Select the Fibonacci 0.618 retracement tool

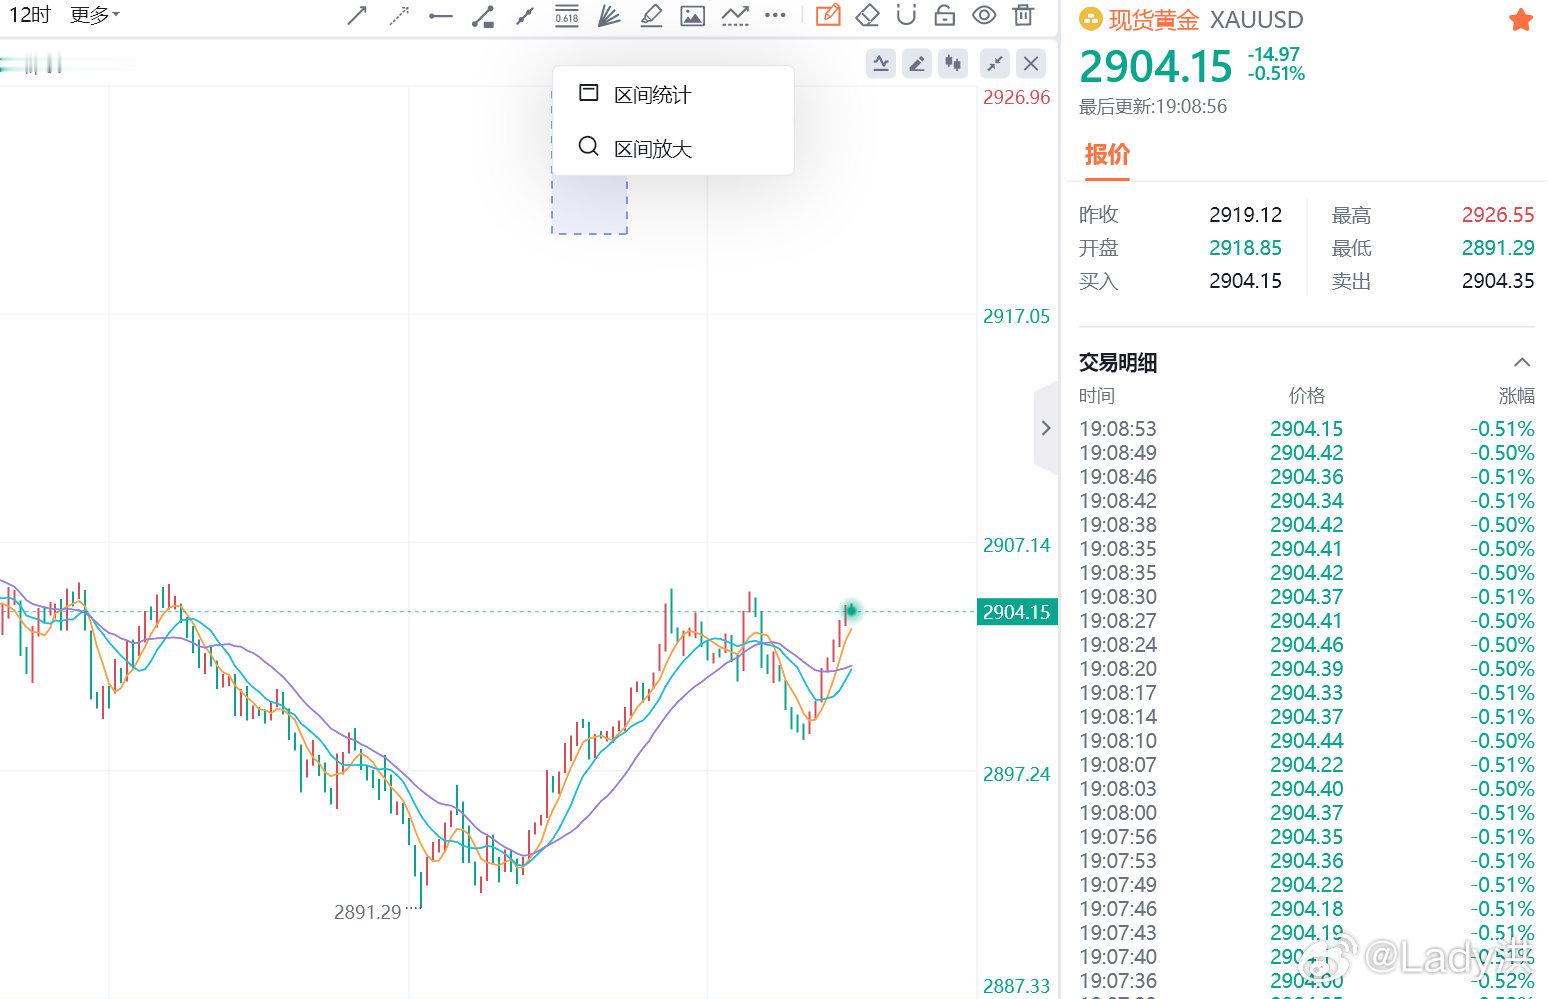point(567,15)
